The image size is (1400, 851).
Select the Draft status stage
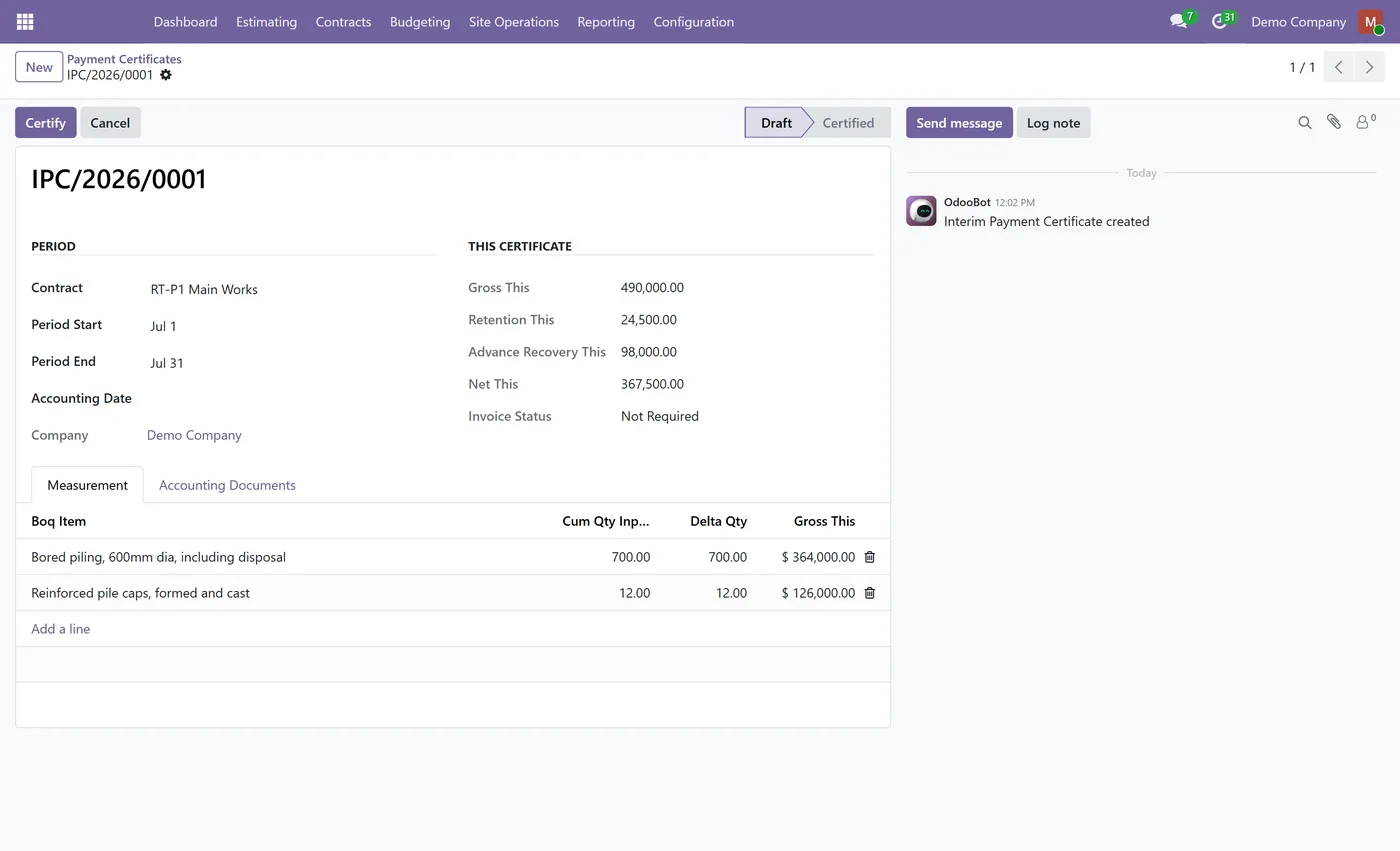pyautogui.click(x=775, y=123)
